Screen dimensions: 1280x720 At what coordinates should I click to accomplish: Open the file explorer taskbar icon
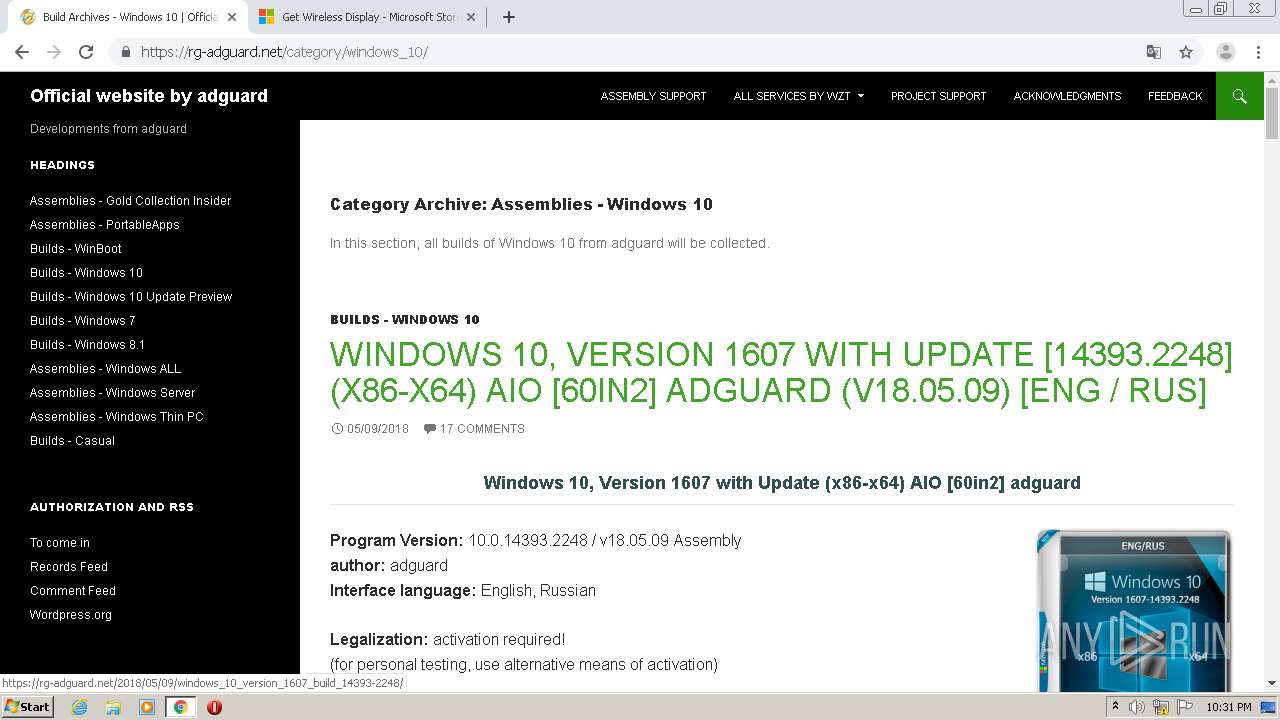click(113, 707)
